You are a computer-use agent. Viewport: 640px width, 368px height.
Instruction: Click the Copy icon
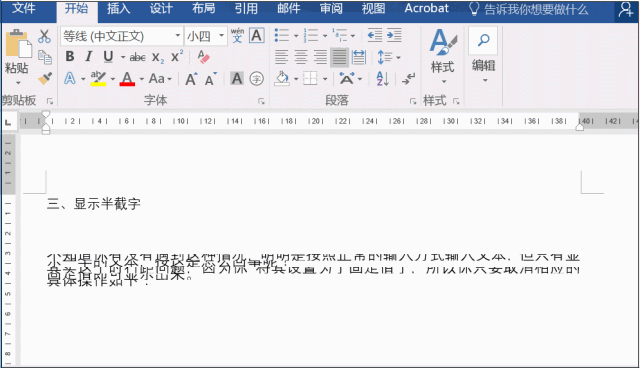point(44,57)
